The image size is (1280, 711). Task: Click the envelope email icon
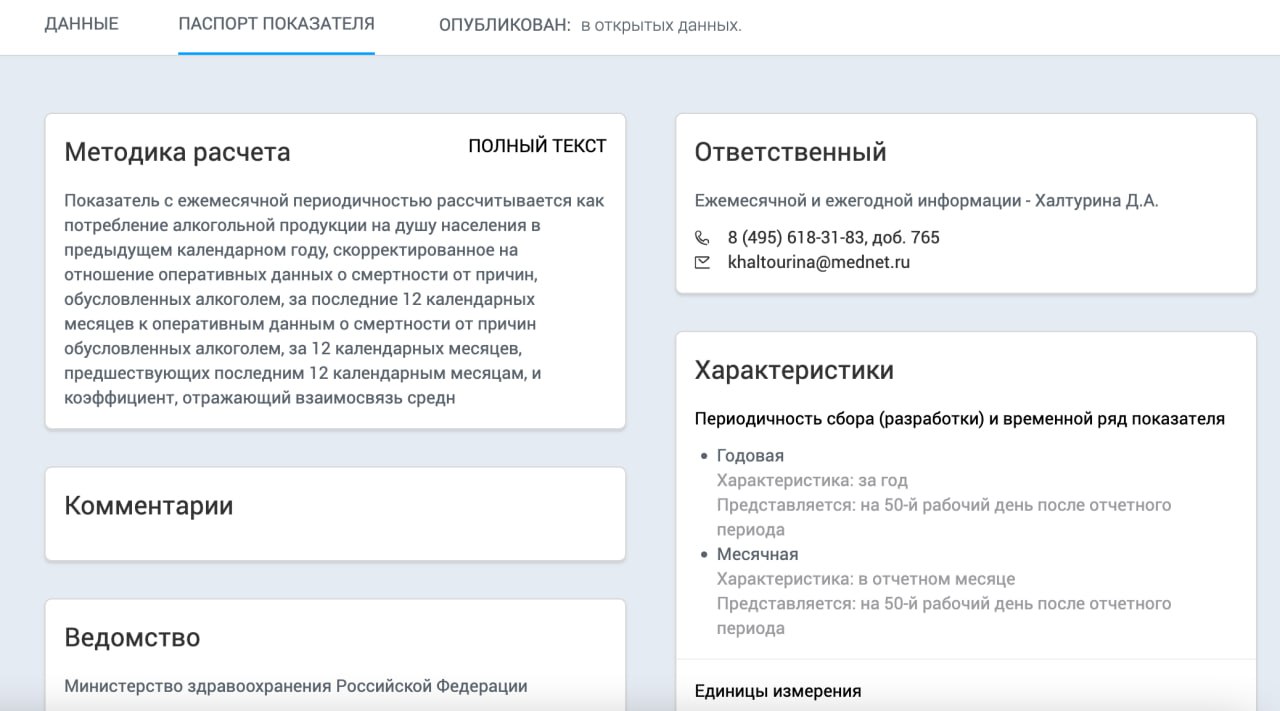point(702,262)
